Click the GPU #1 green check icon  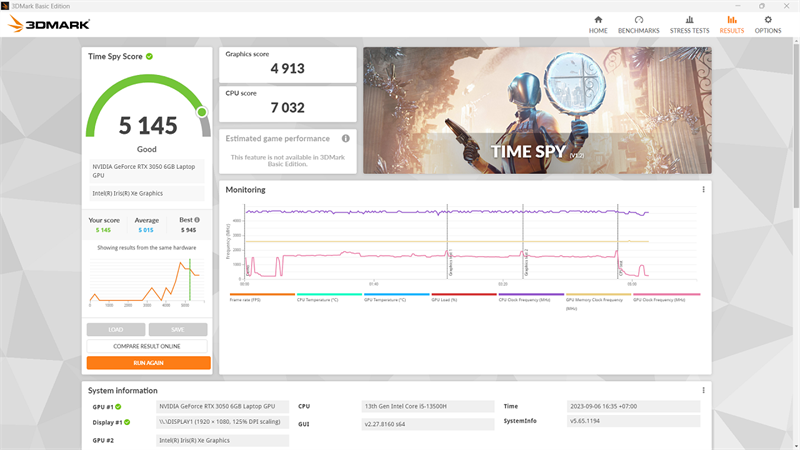(118, 407)
